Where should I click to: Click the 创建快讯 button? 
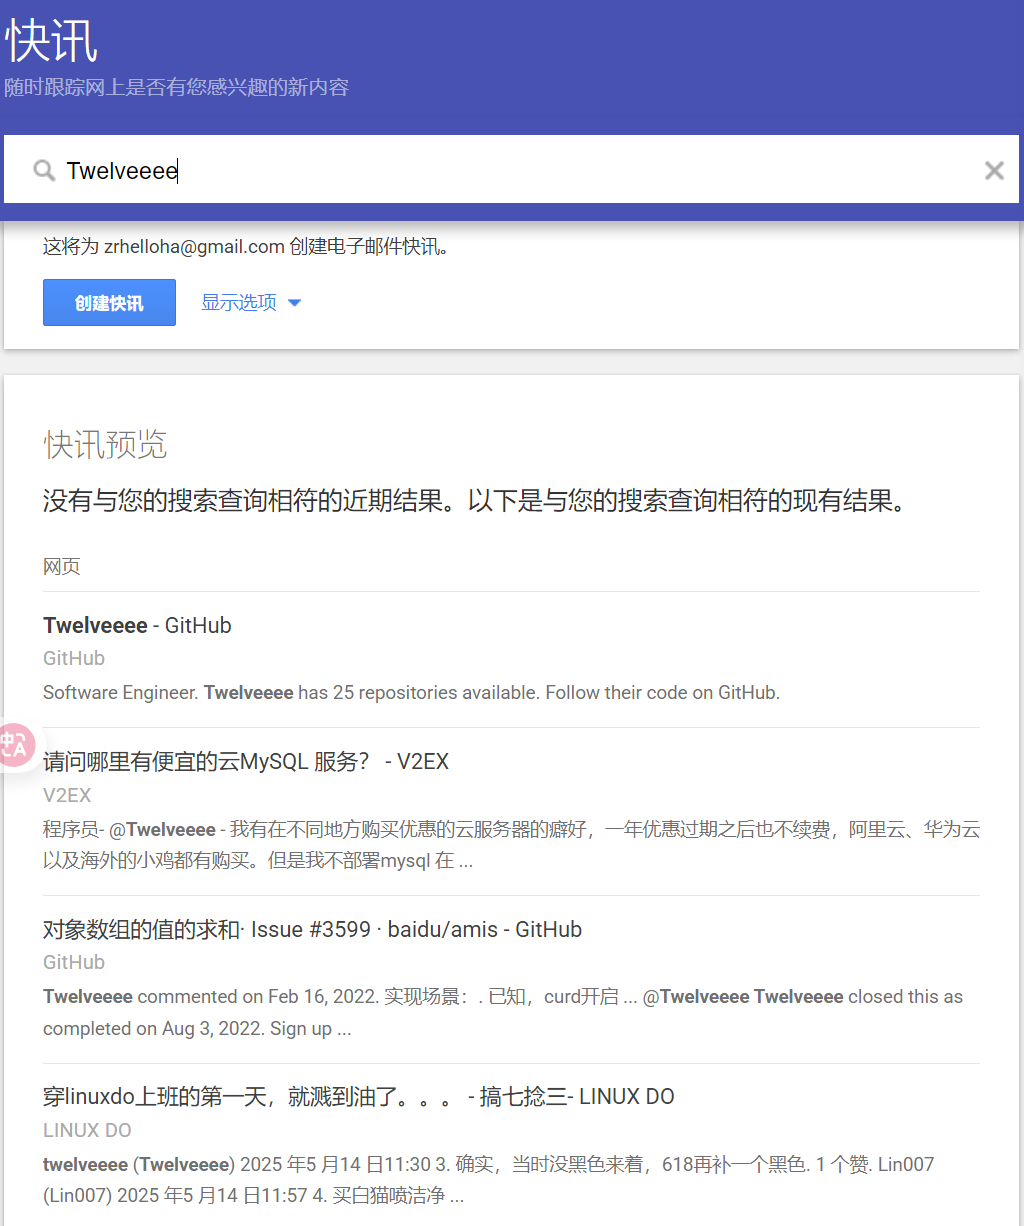109,302
